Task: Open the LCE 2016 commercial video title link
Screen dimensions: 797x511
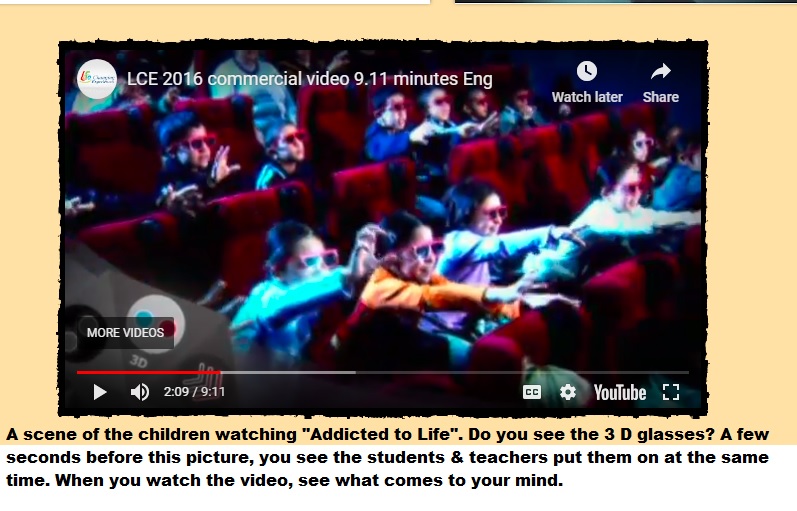Action: click(x=310, y=79)
